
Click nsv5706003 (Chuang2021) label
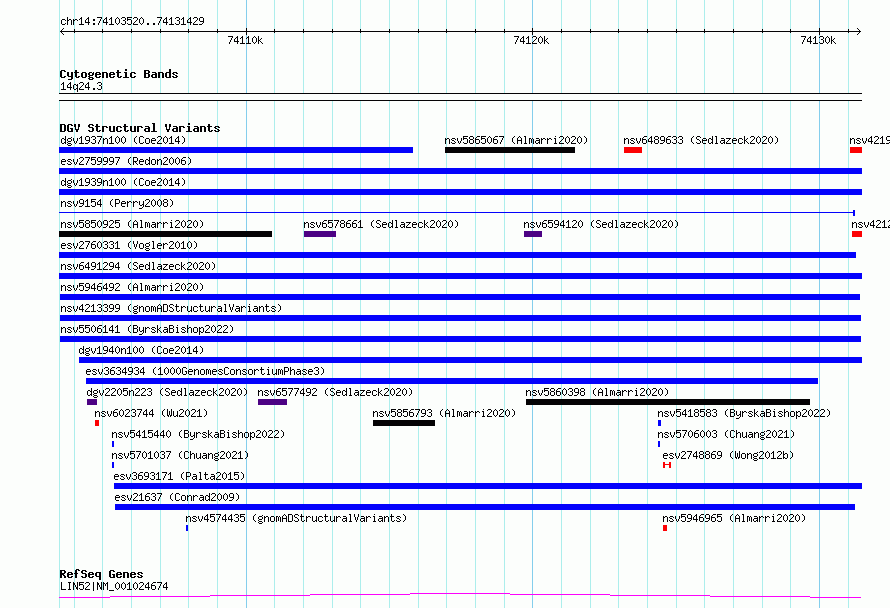[726, 434]
